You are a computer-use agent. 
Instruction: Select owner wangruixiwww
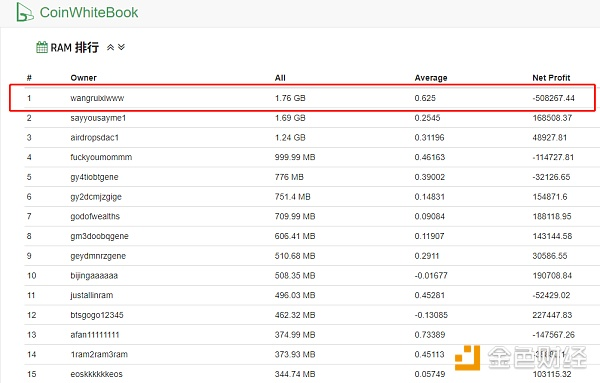pos(97,98)
